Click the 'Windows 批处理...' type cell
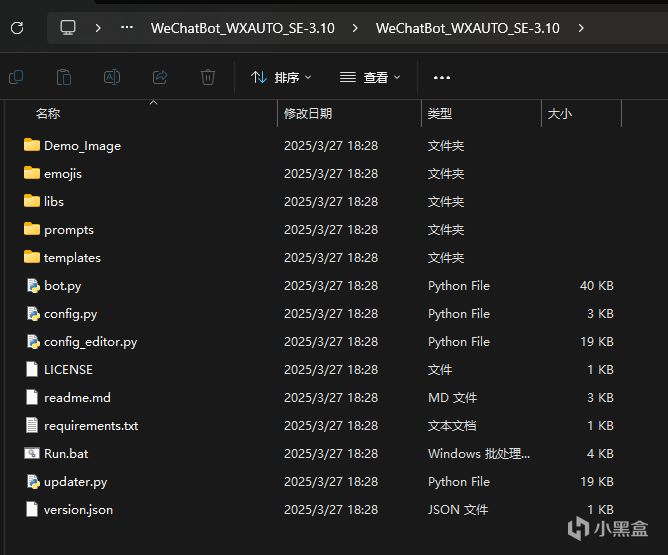Viewport: 668px width, 555px height. click(479, 454)
